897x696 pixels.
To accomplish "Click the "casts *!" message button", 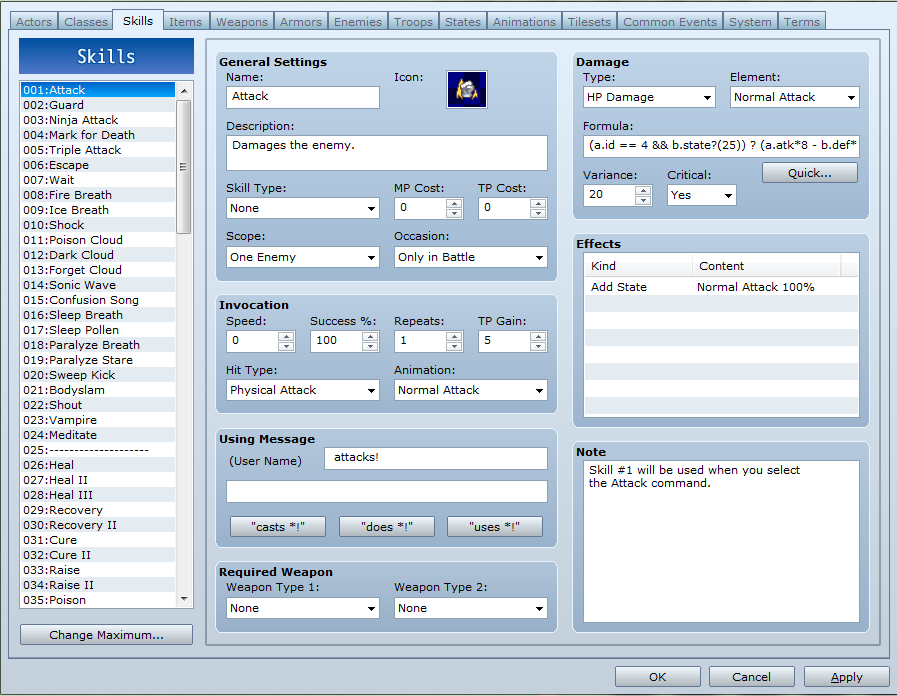I will coord(278,527).
